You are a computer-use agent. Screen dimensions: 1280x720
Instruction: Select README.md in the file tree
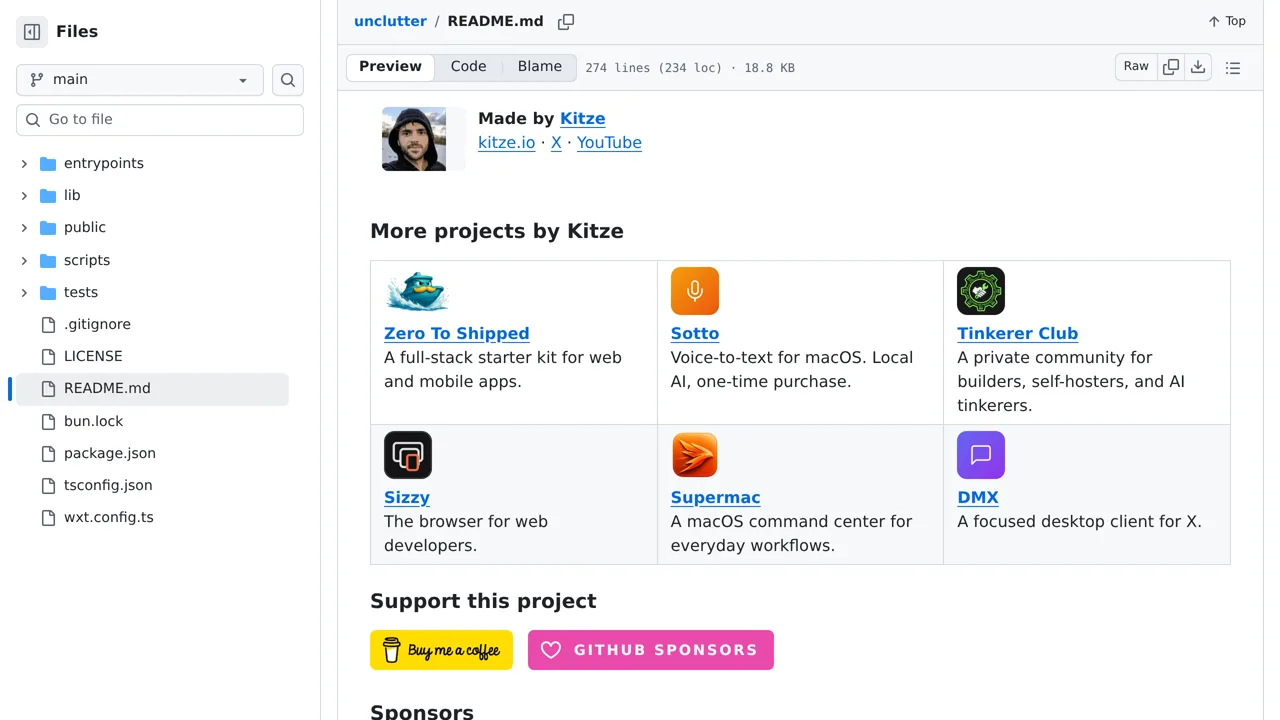point(152,389)
